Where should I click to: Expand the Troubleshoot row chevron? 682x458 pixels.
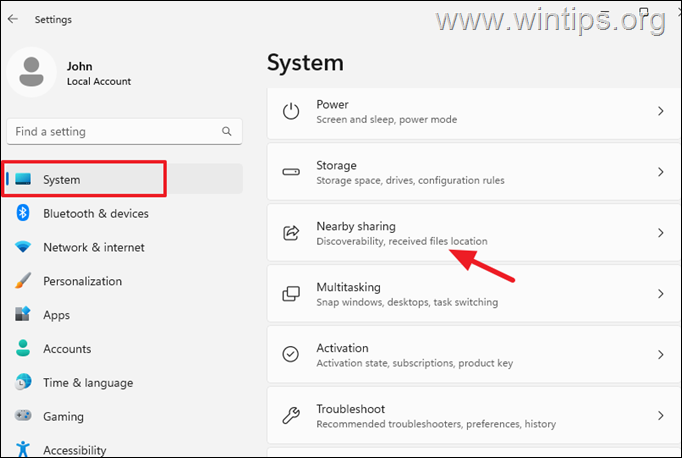pos(661,415)
